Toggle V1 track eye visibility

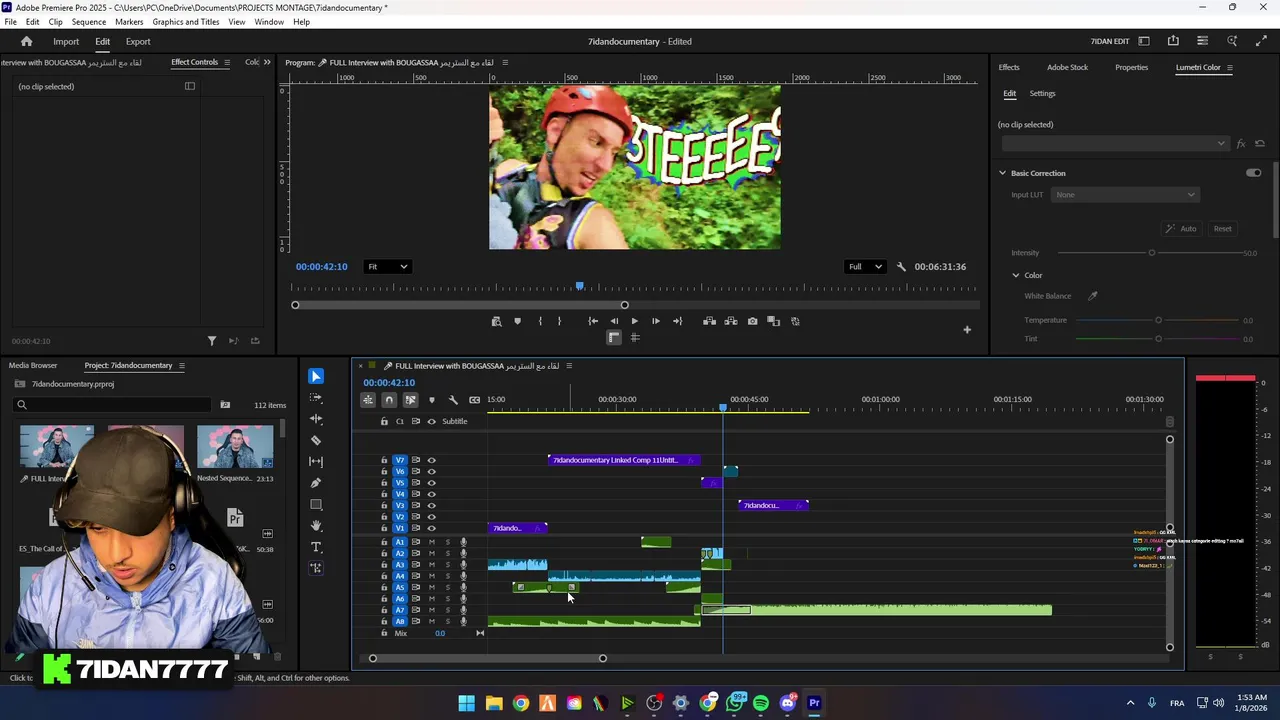[x=432, y=528]
